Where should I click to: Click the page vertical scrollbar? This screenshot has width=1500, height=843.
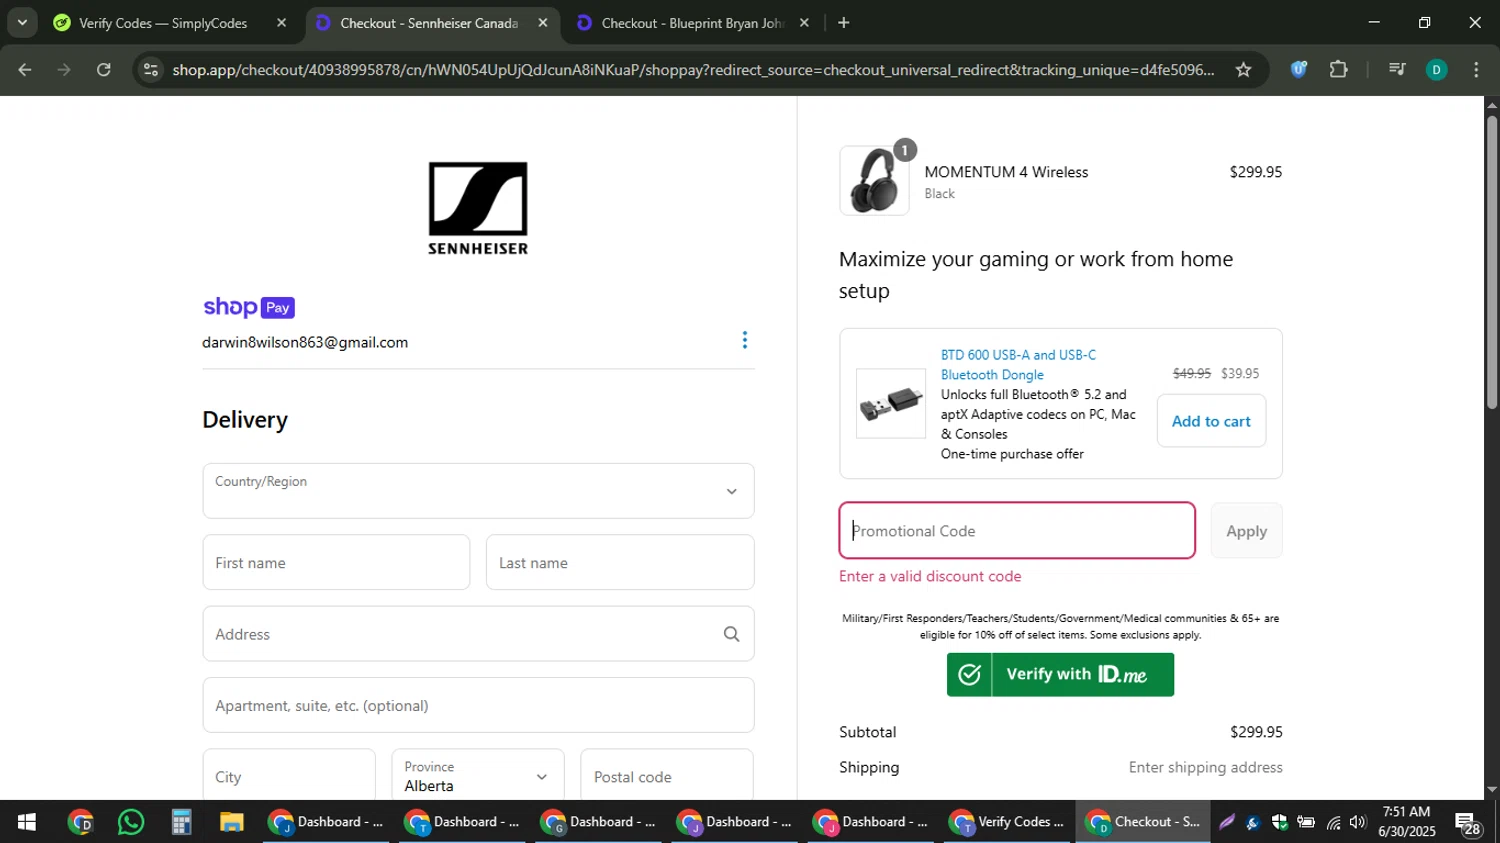[1492, 262]
